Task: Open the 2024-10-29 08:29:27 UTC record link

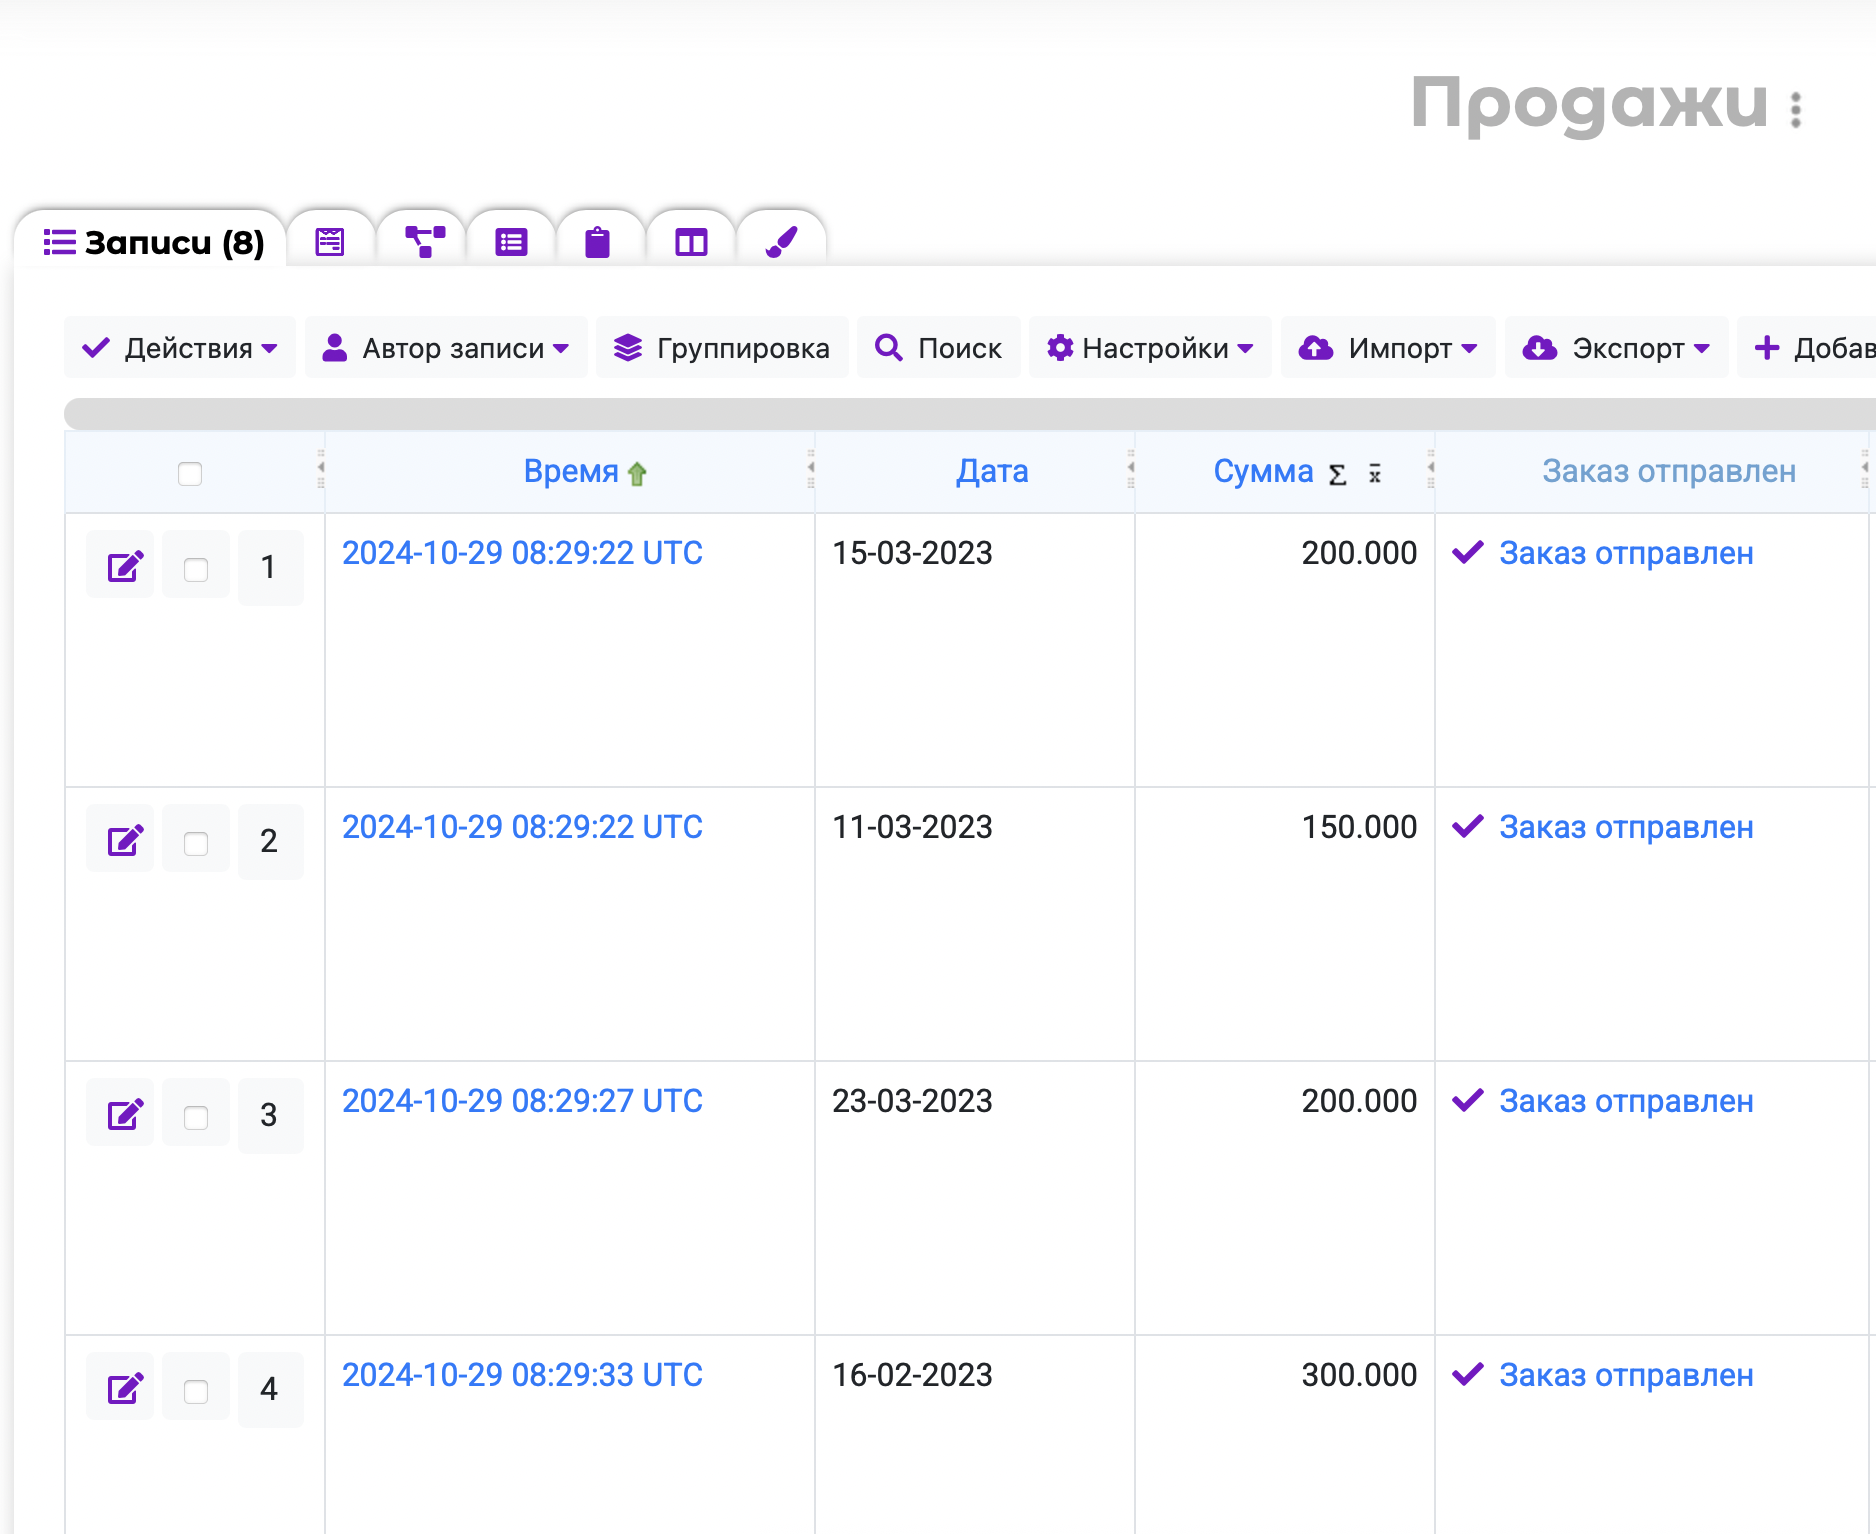Action: [522, 1101]
